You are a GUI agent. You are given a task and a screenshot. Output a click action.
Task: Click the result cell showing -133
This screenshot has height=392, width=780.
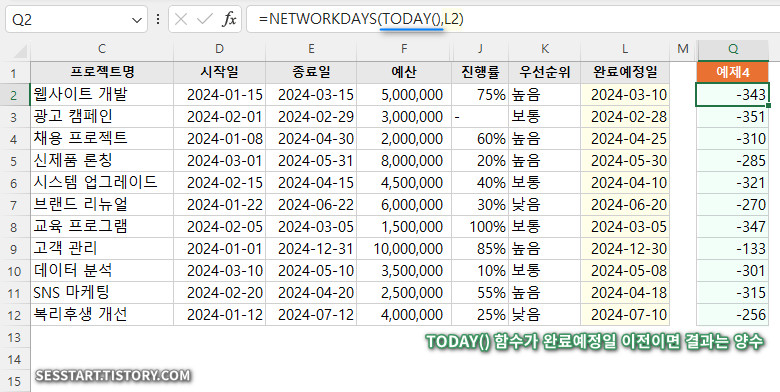click(x=733, y=248)
